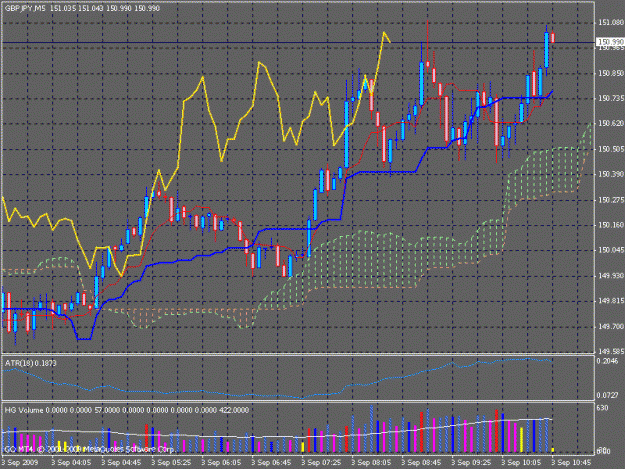Click the 150.160 price axis label
Image resolution: width=625 pixels, height=469 pixels.
click(x=611, y=225)
